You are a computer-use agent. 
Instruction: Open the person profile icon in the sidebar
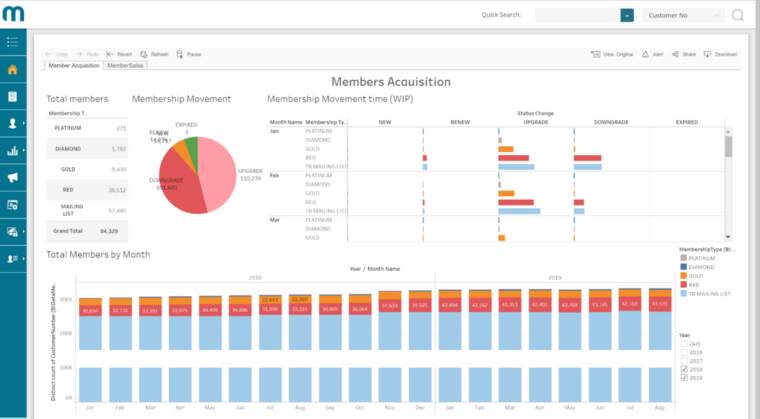click(13, 124)
